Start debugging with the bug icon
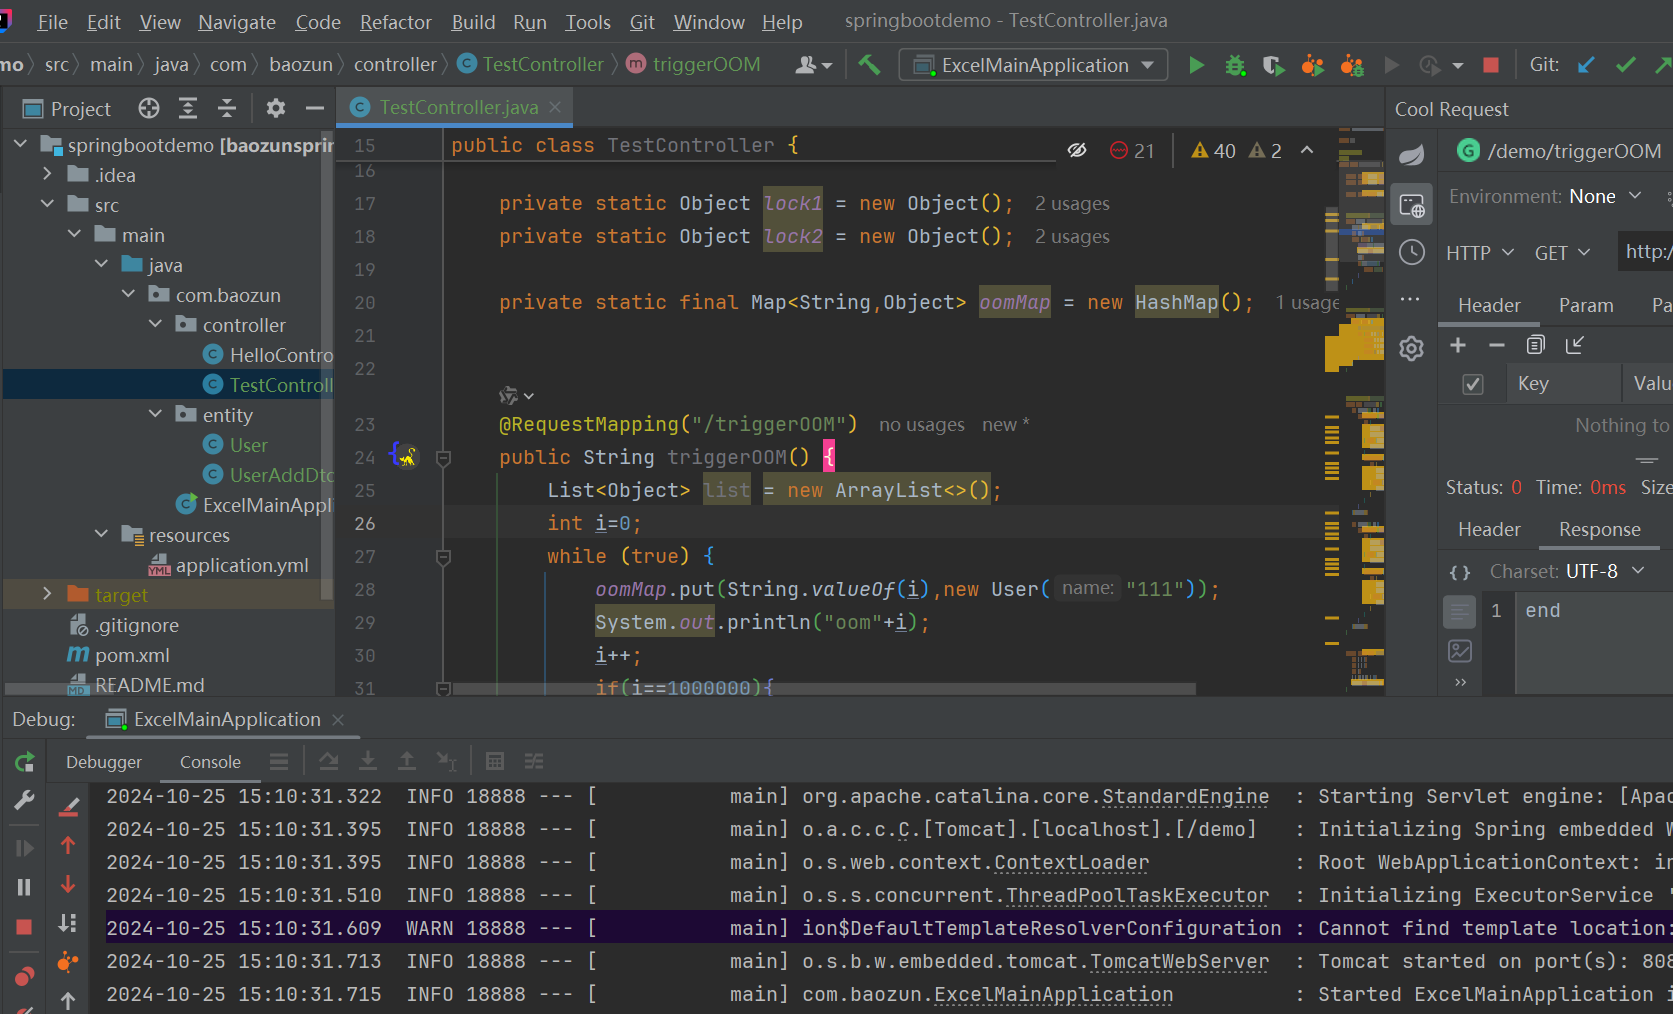The width and height of the screenshot is (1673, 1014). (1235, 65)
